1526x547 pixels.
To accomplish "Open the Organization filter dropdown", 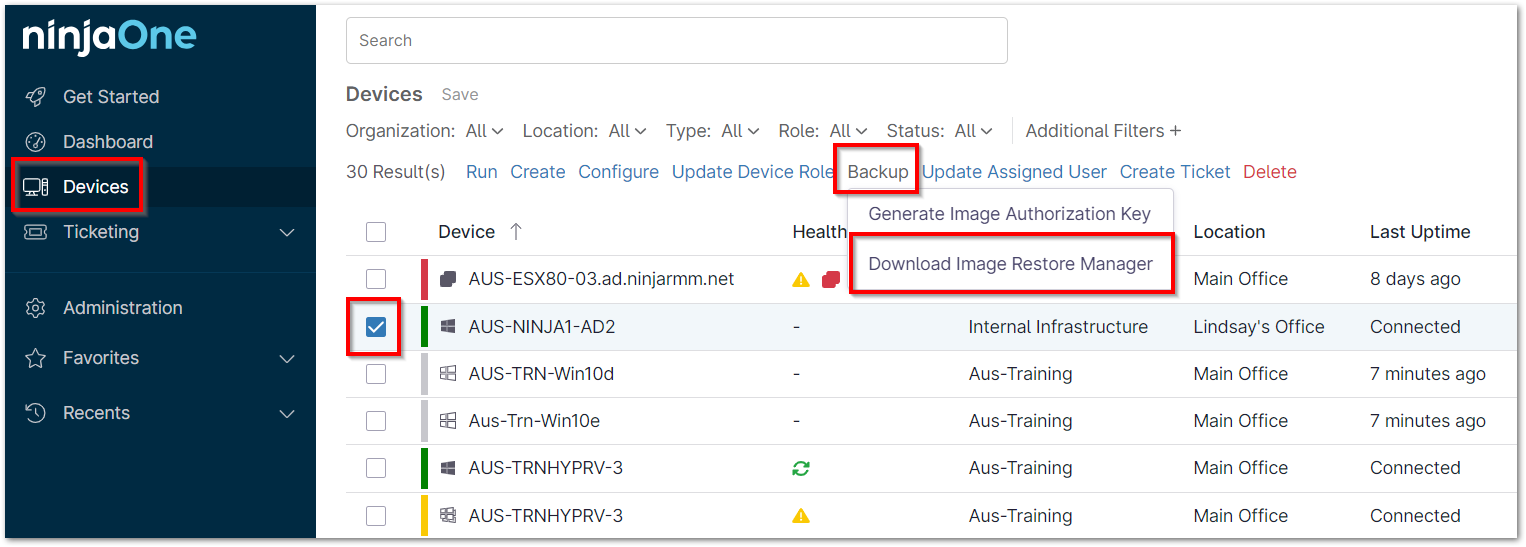I will (x=485, y=131).
